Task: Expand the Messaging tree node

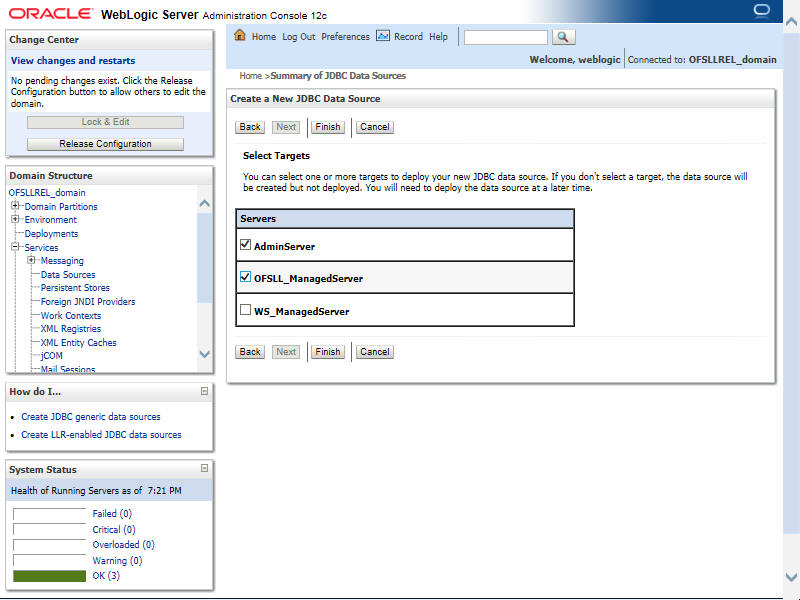Action: [31, 260]
